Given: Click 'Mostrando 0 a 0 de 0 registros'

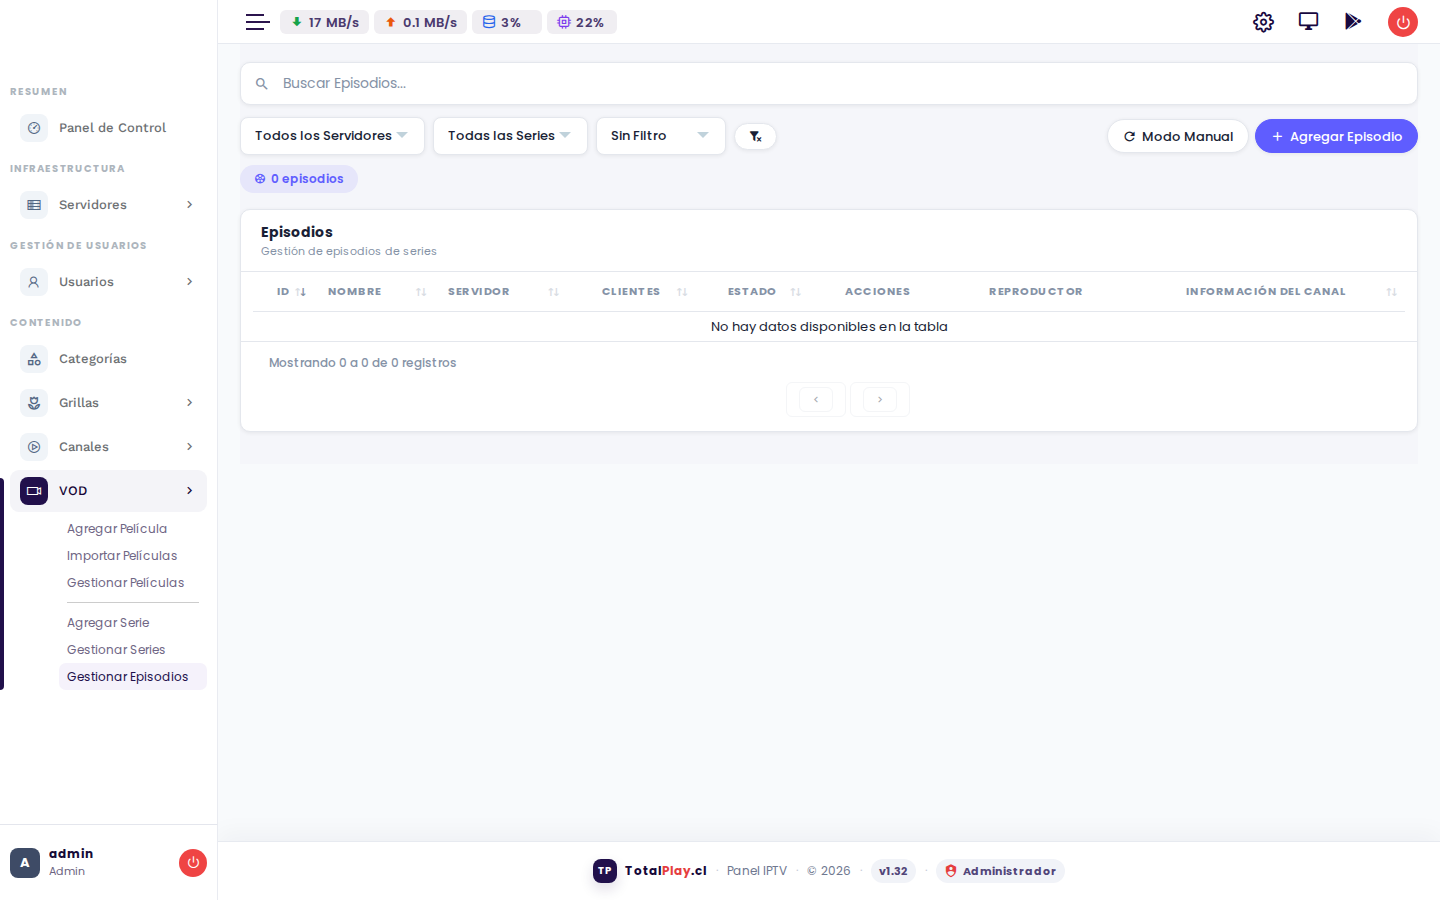Looking at the screenshot, I should (x=362, y=363).
